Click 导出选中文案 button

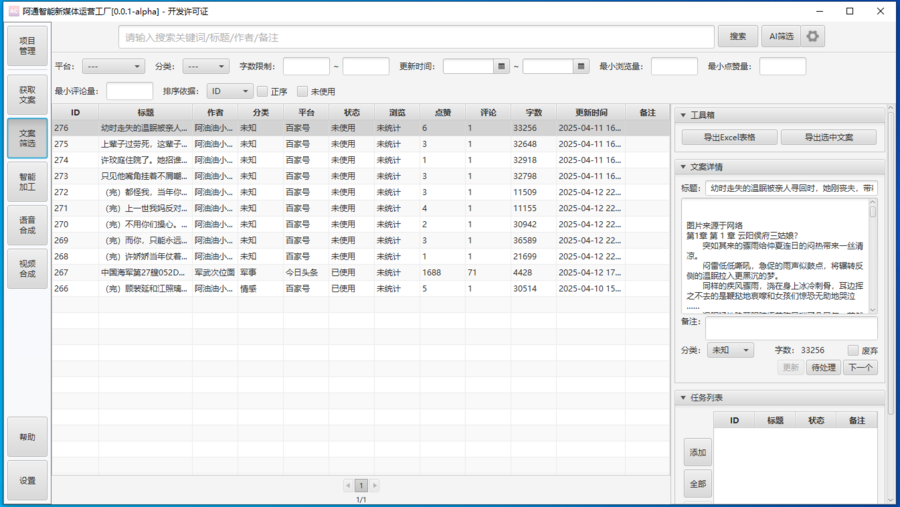829,137
